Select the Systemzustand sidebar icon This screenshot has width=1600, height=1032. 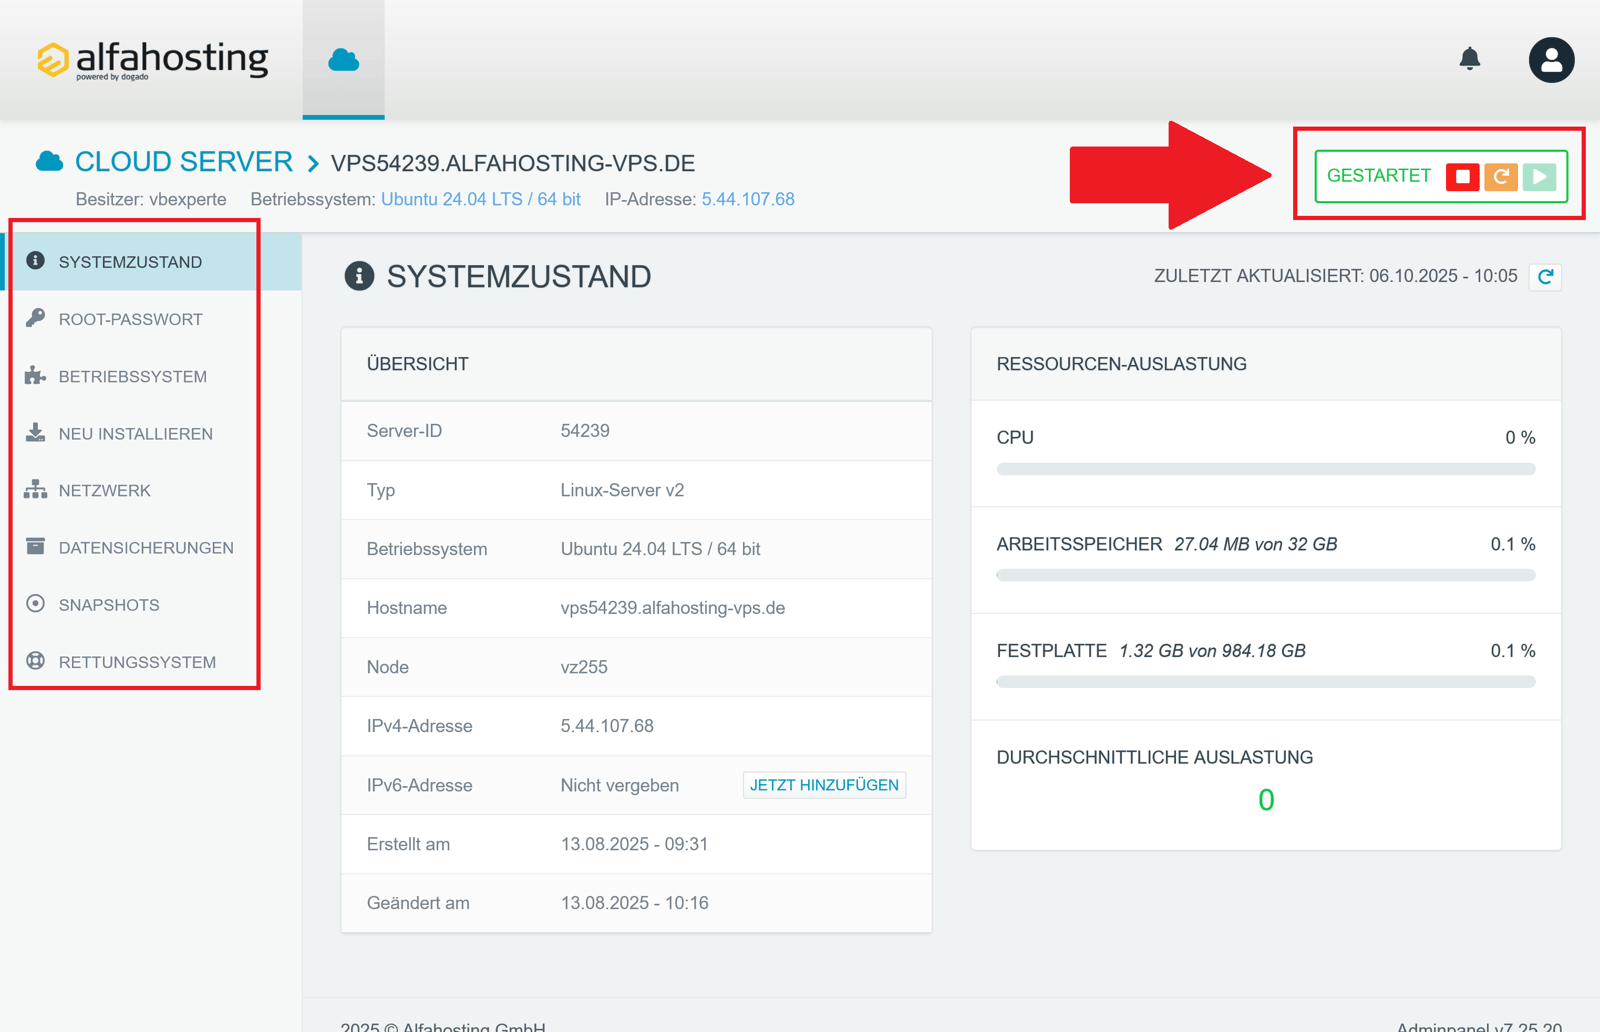(x=36, y=261)
